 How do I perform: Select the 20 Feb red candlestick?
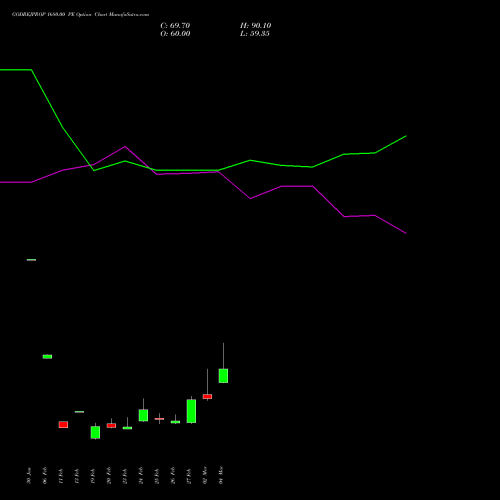click(111, 425)
